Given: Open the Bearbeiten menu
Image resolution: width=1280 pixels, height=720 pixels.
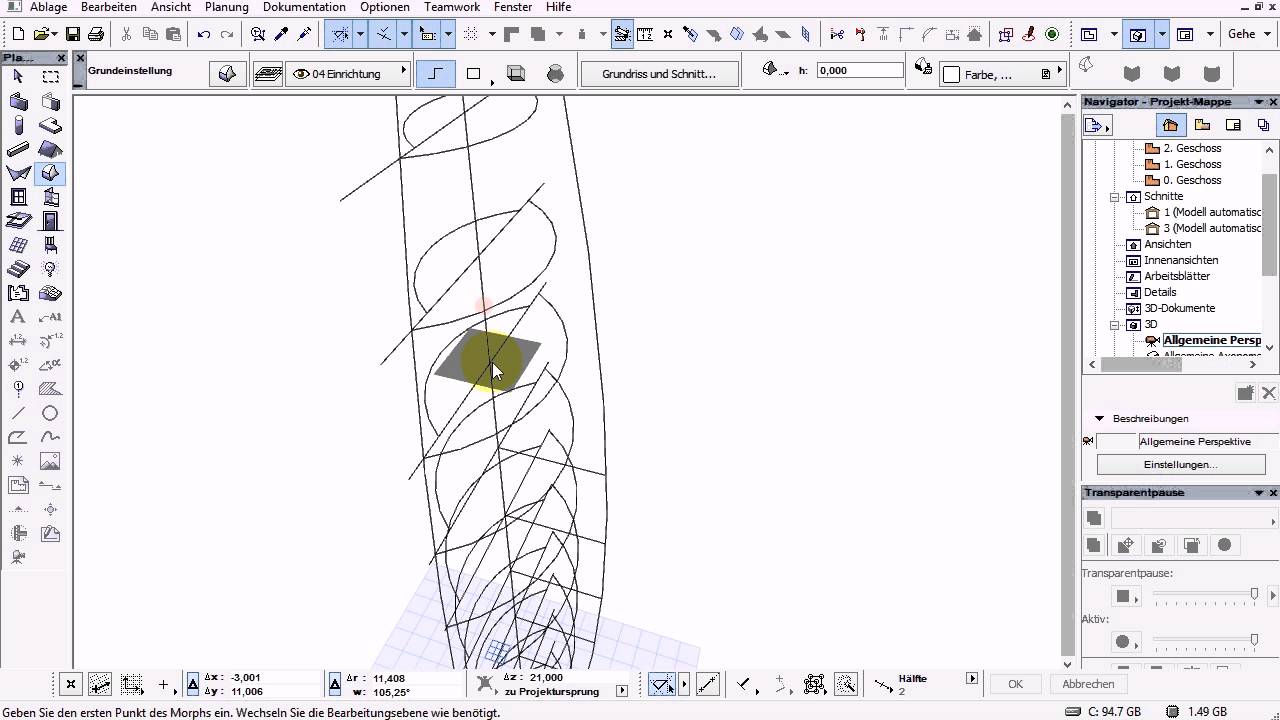Looking at the screenshot, I should pos(108,7).
